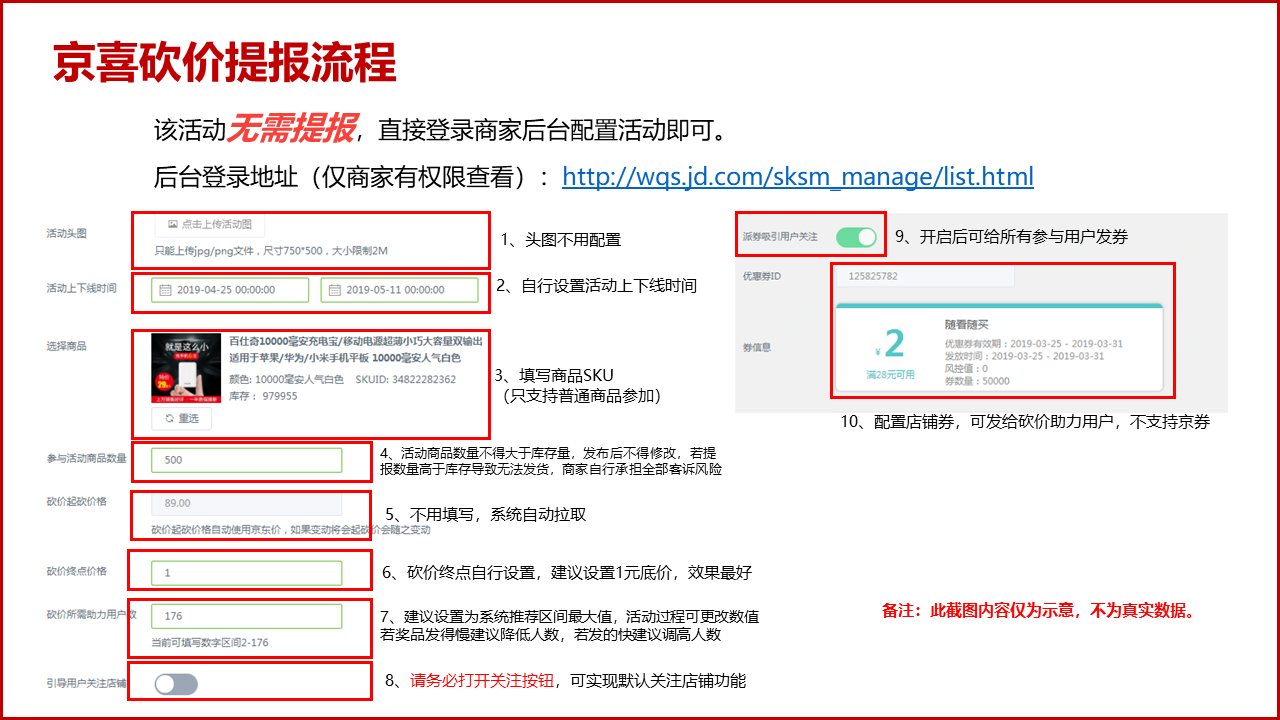This screenshot has height=720, width=1280.
Task: Click the SKUID 34822282362 text
Action: pyautogui.click(x=406, y=380)
